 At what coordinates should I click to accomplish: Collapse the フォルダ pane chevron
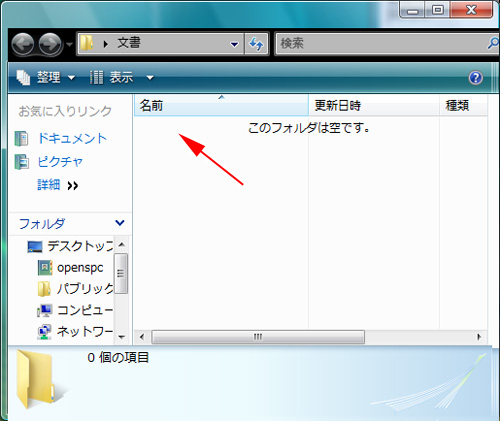click(120, 223)
